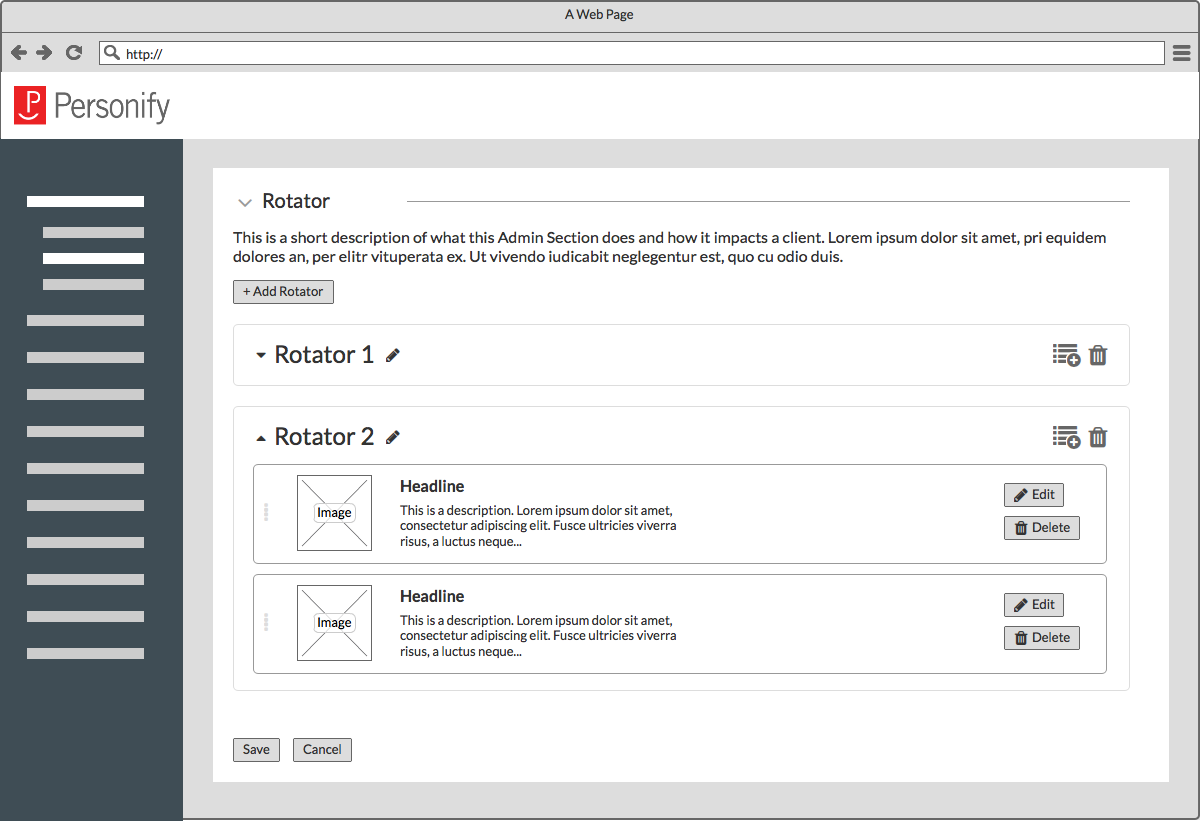This screenshot has width=1200, height=821.
Task: Open the second Headline image thumbnail
Action: (x=334, y=623)
